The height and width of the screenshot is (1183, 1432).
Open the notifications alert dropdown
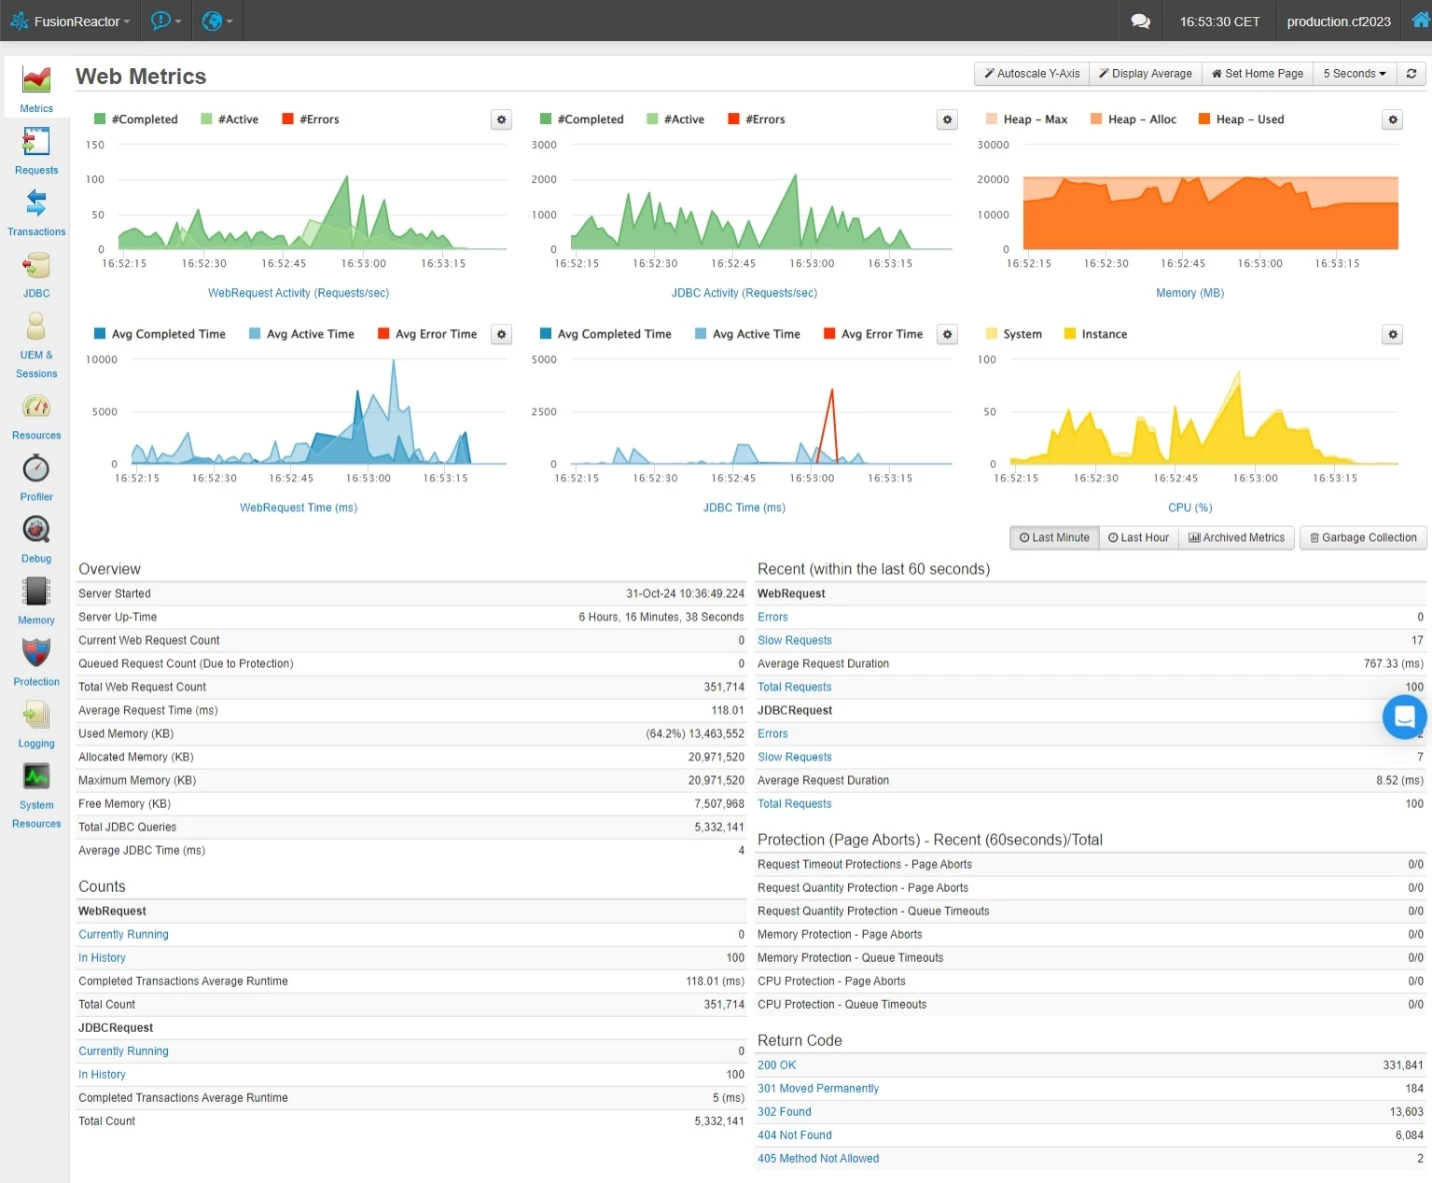166,21
